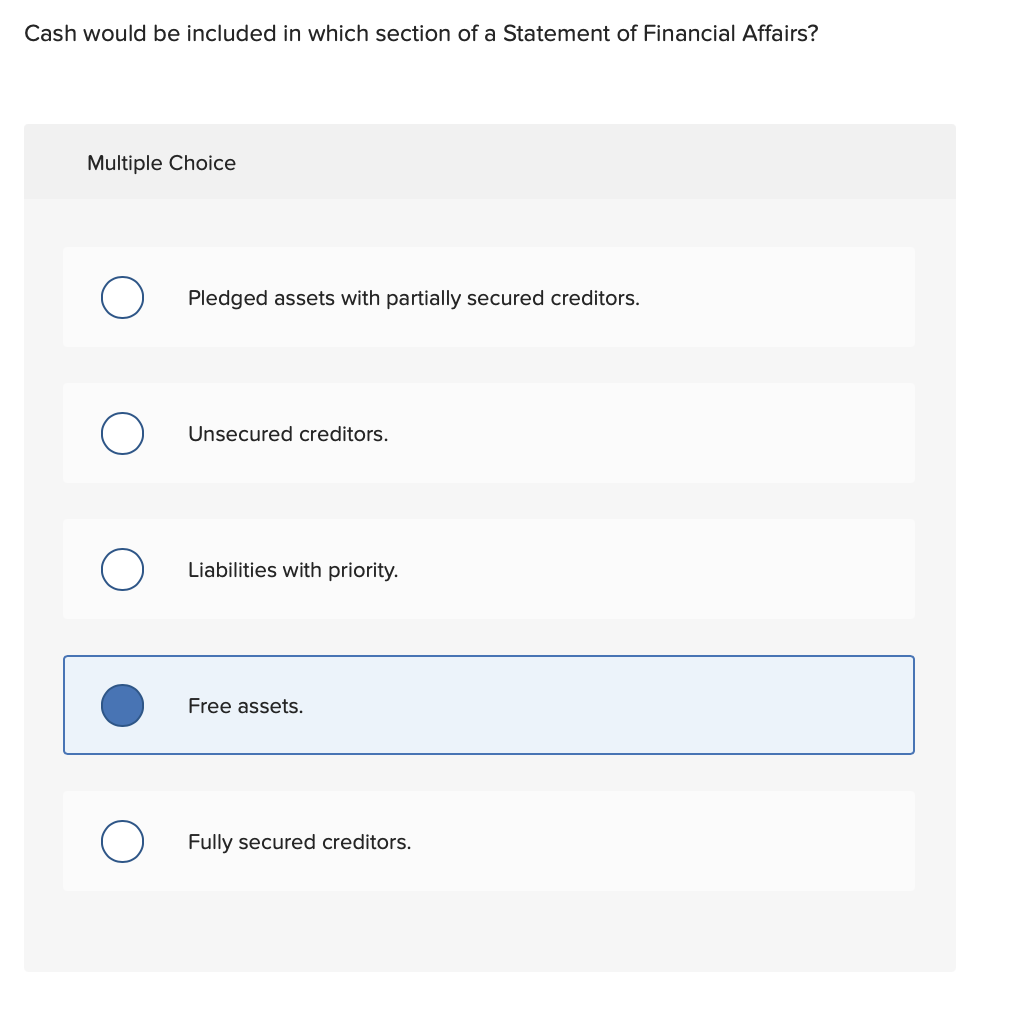Viewport: 1036px width, 1016px height.
Task: Click the gray header bar above the options
Action: point(600,160)
